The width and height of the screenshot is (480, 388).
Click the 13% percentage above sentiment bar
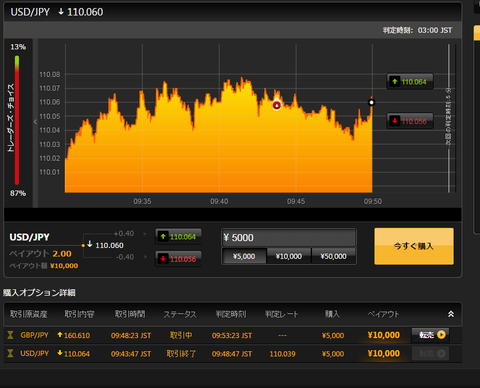tap(18, 47)
